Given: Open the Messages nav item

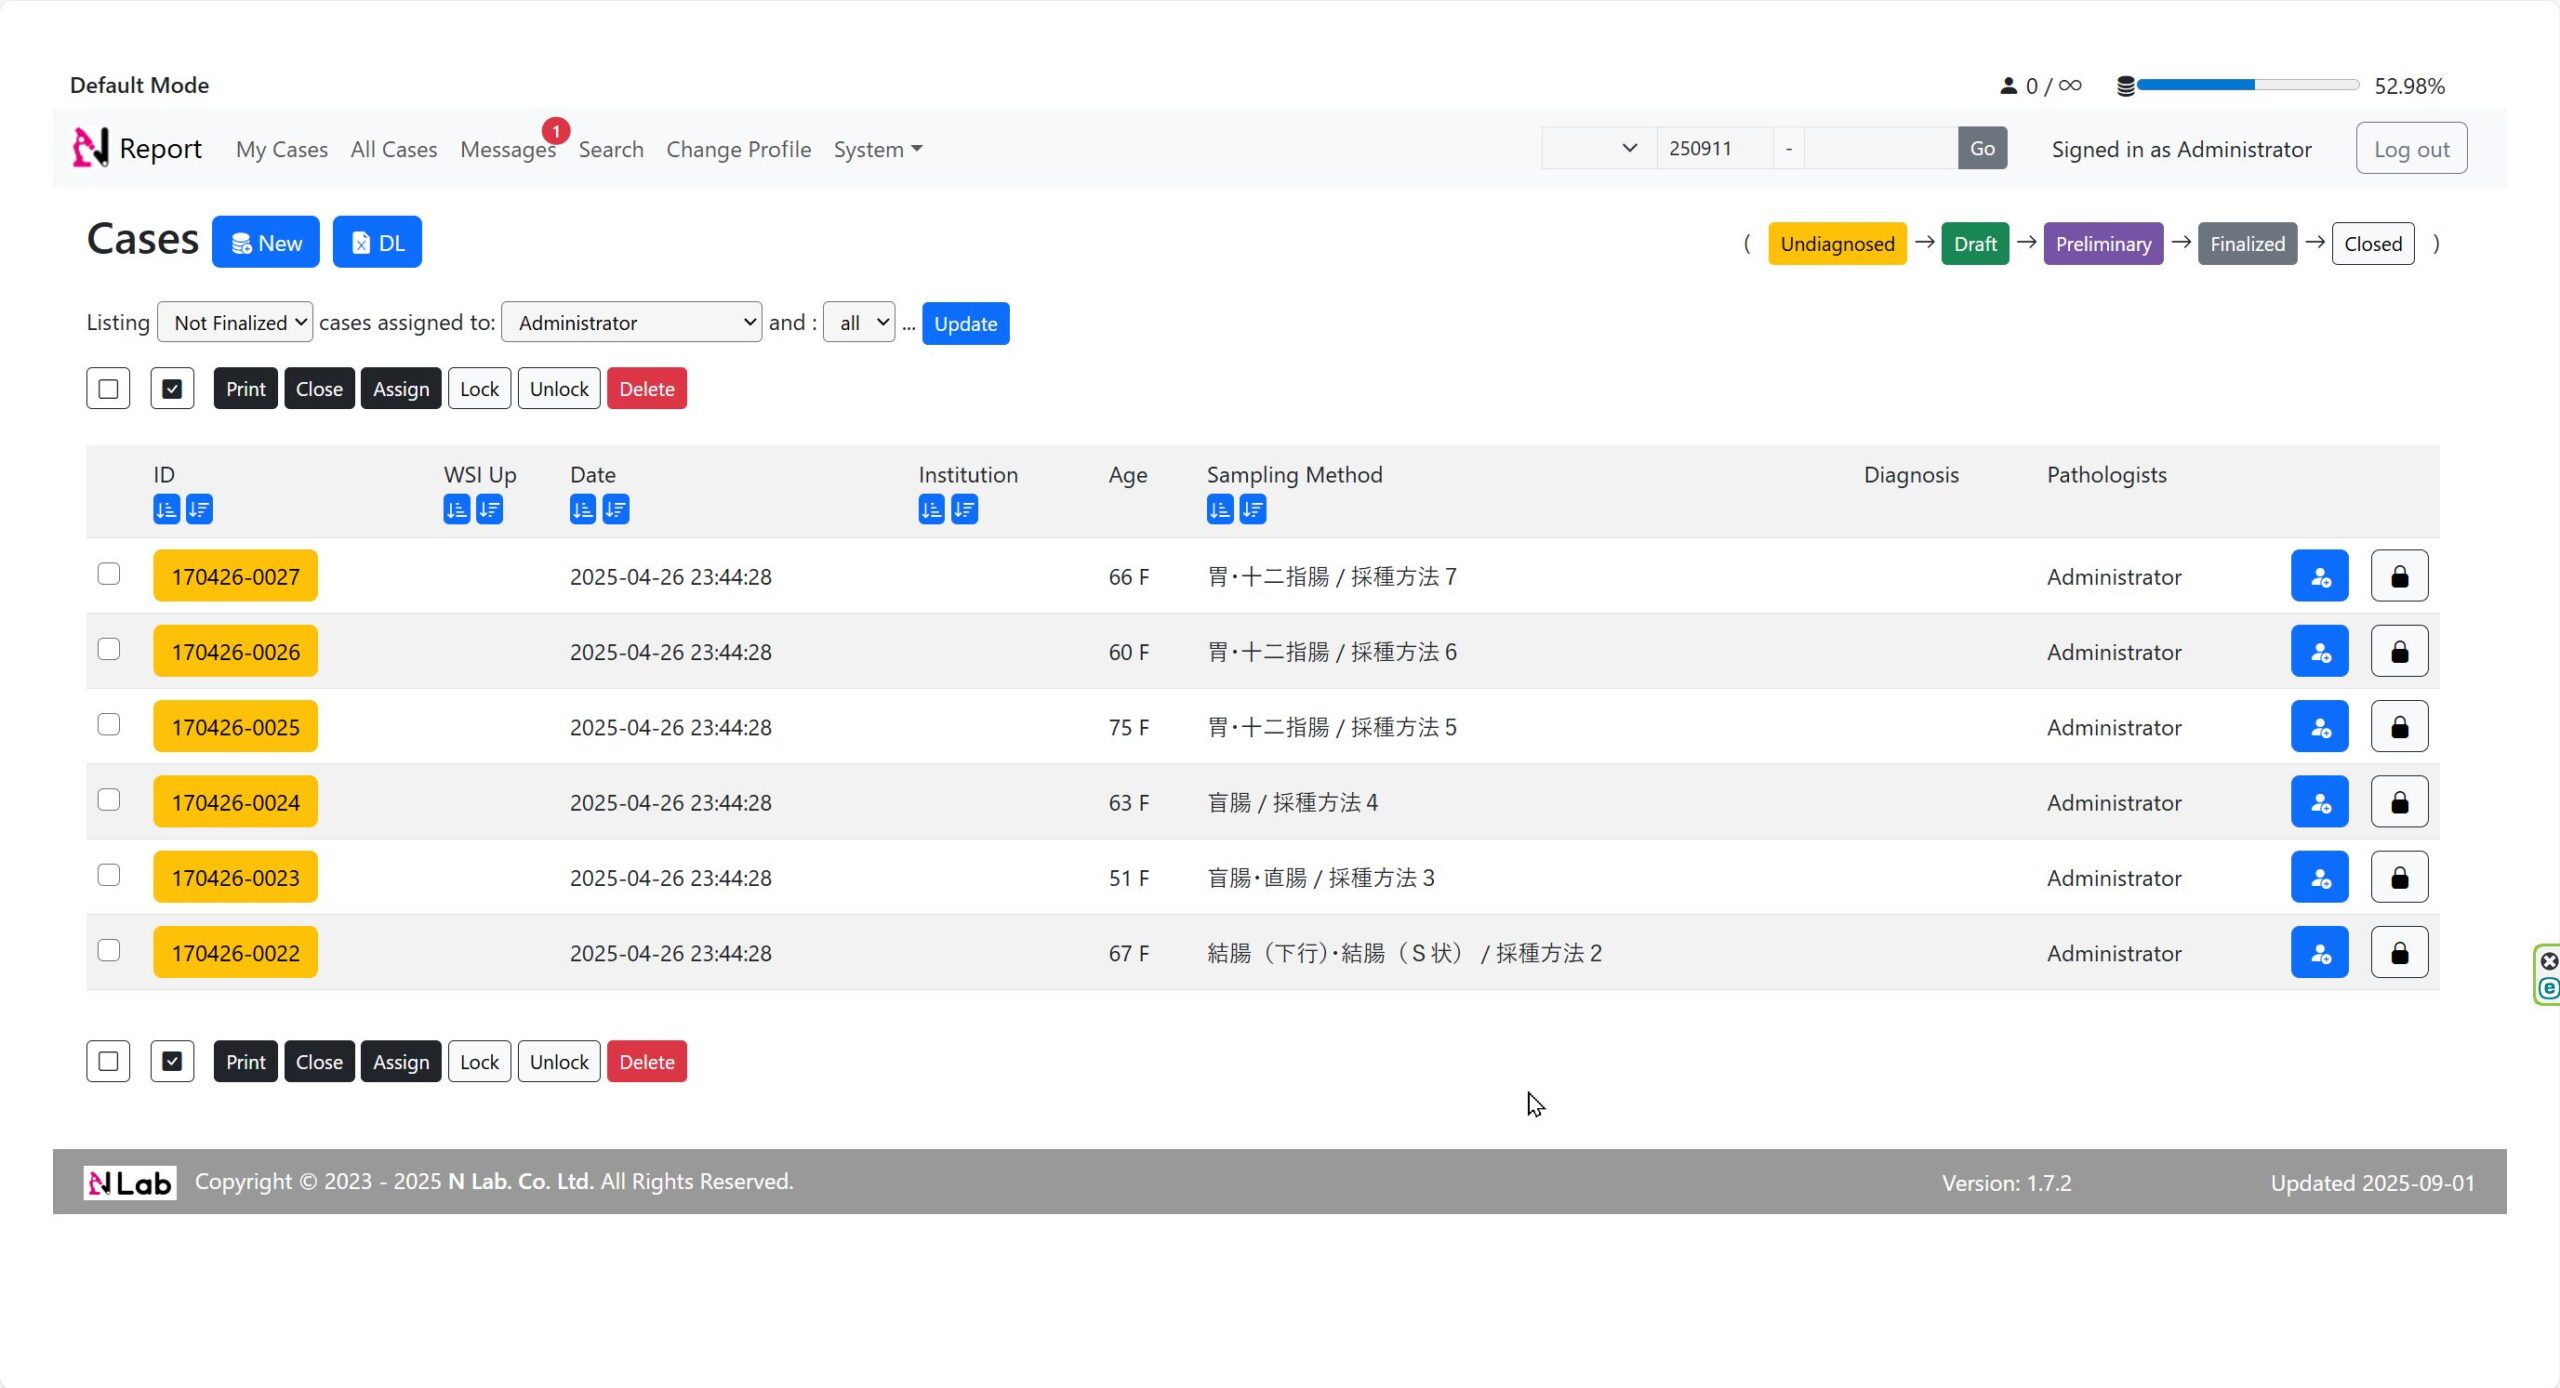Looking at the screenshot, I should coord(507,149).
